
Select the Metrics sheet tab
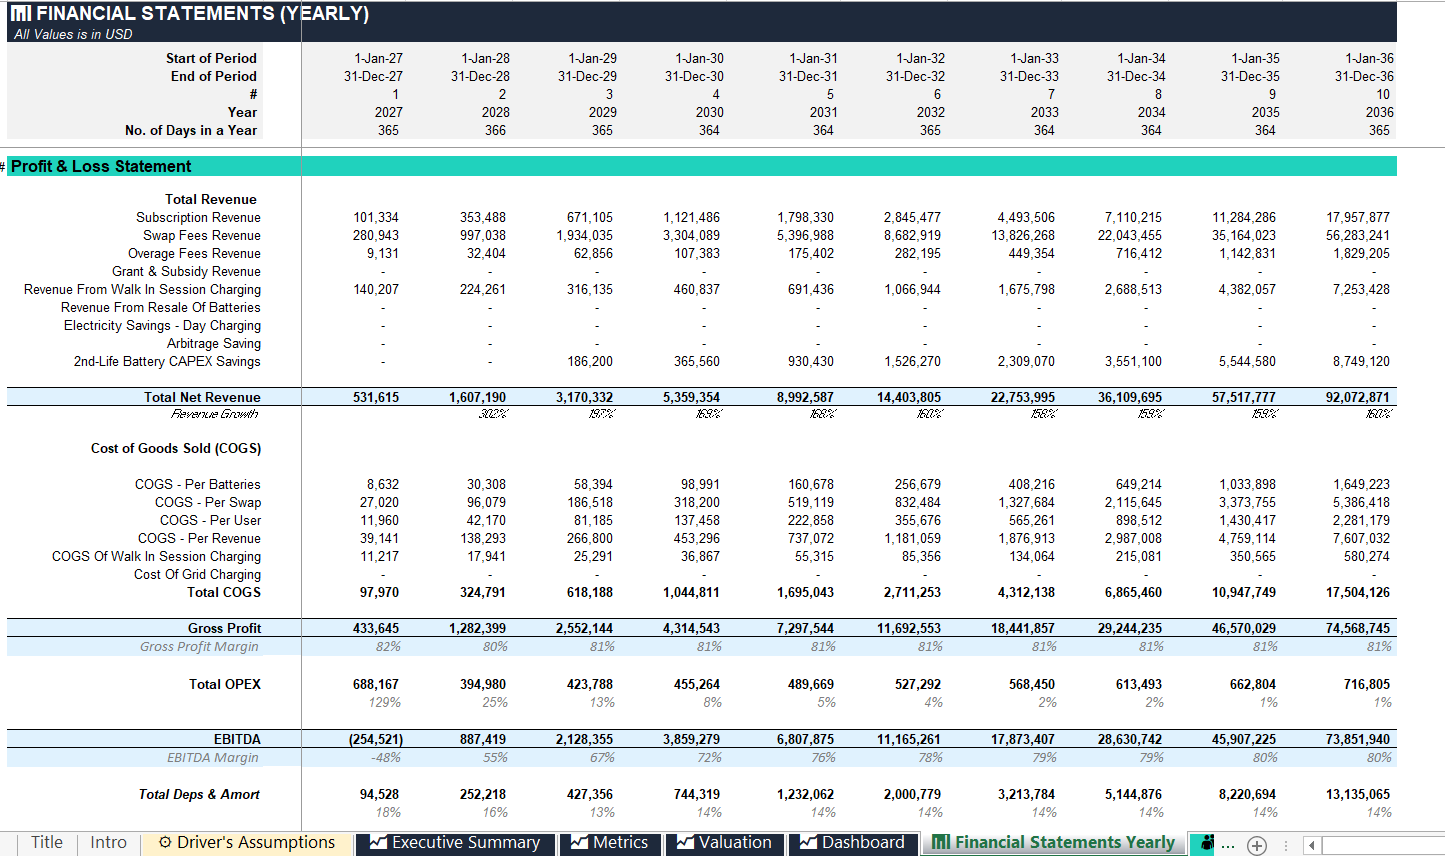(610, 843)
